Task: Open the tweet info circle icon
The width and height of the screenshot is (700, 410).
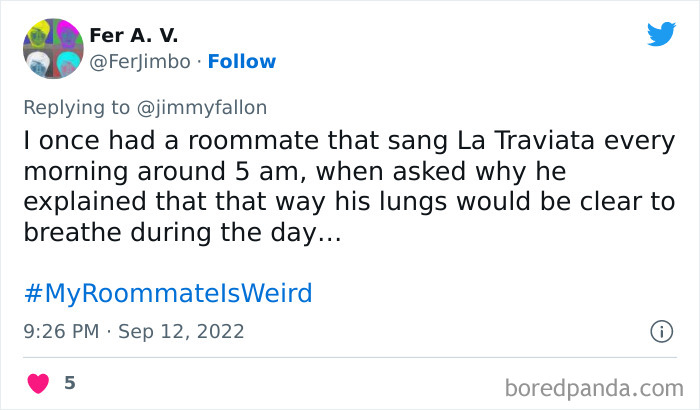Action: 660,330
